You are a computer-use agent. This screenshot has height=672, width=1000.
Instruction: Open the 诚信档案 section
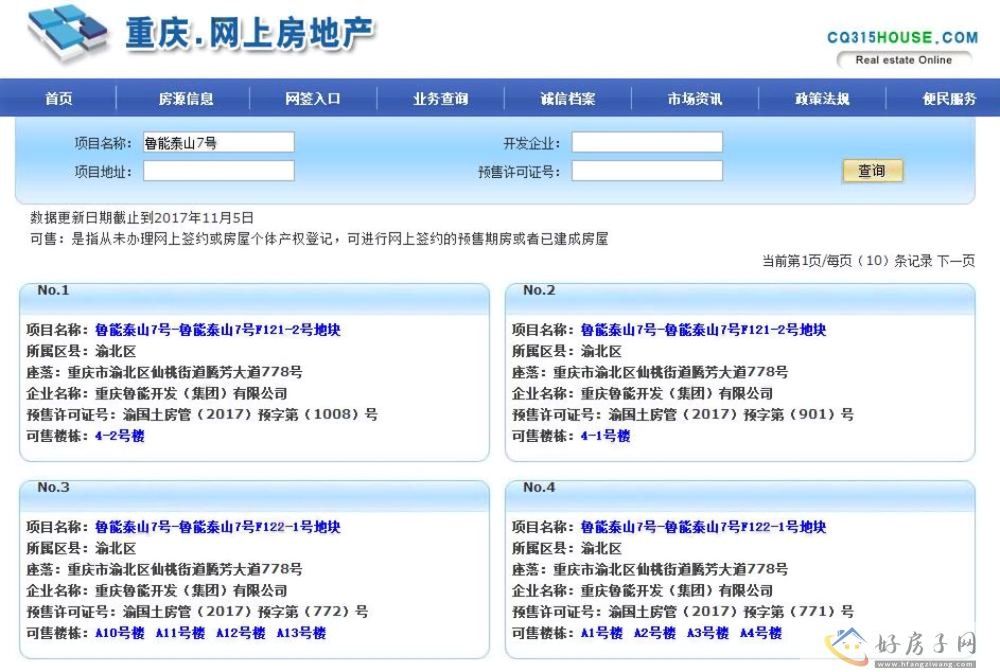(x=568, y=99)
